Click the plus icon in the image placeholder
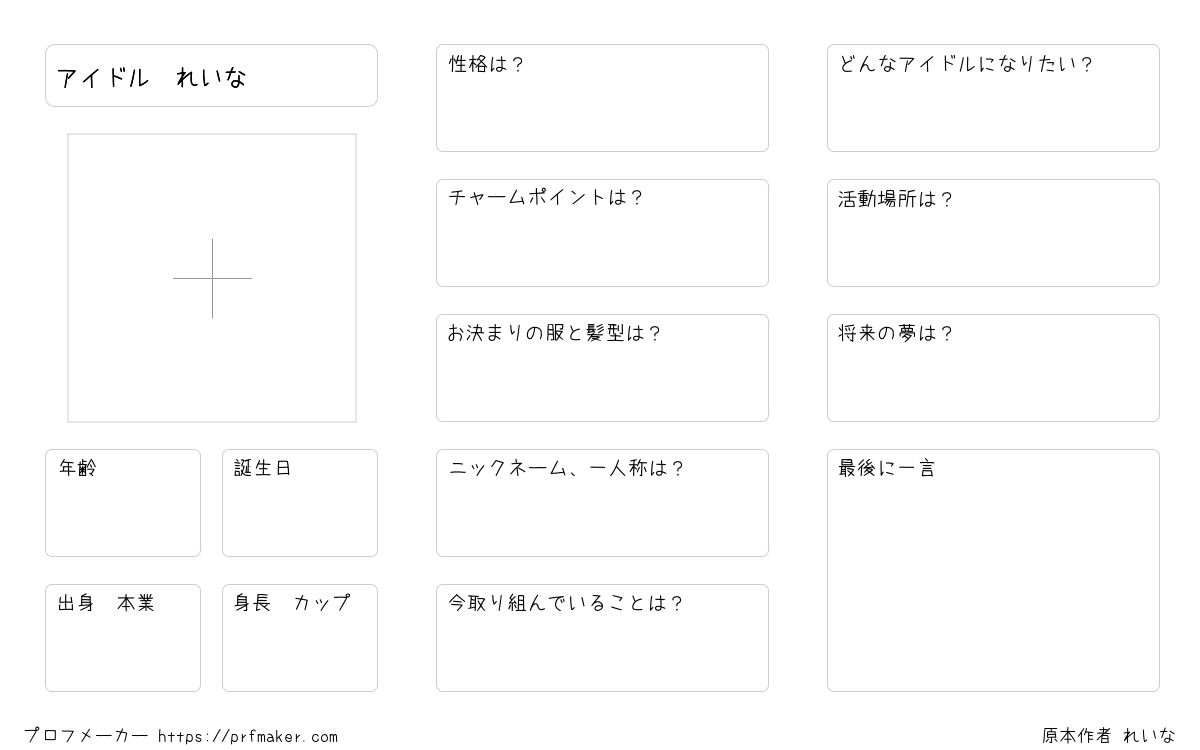Viewport: 1200px width, 750px height. (x=212, y=278)
